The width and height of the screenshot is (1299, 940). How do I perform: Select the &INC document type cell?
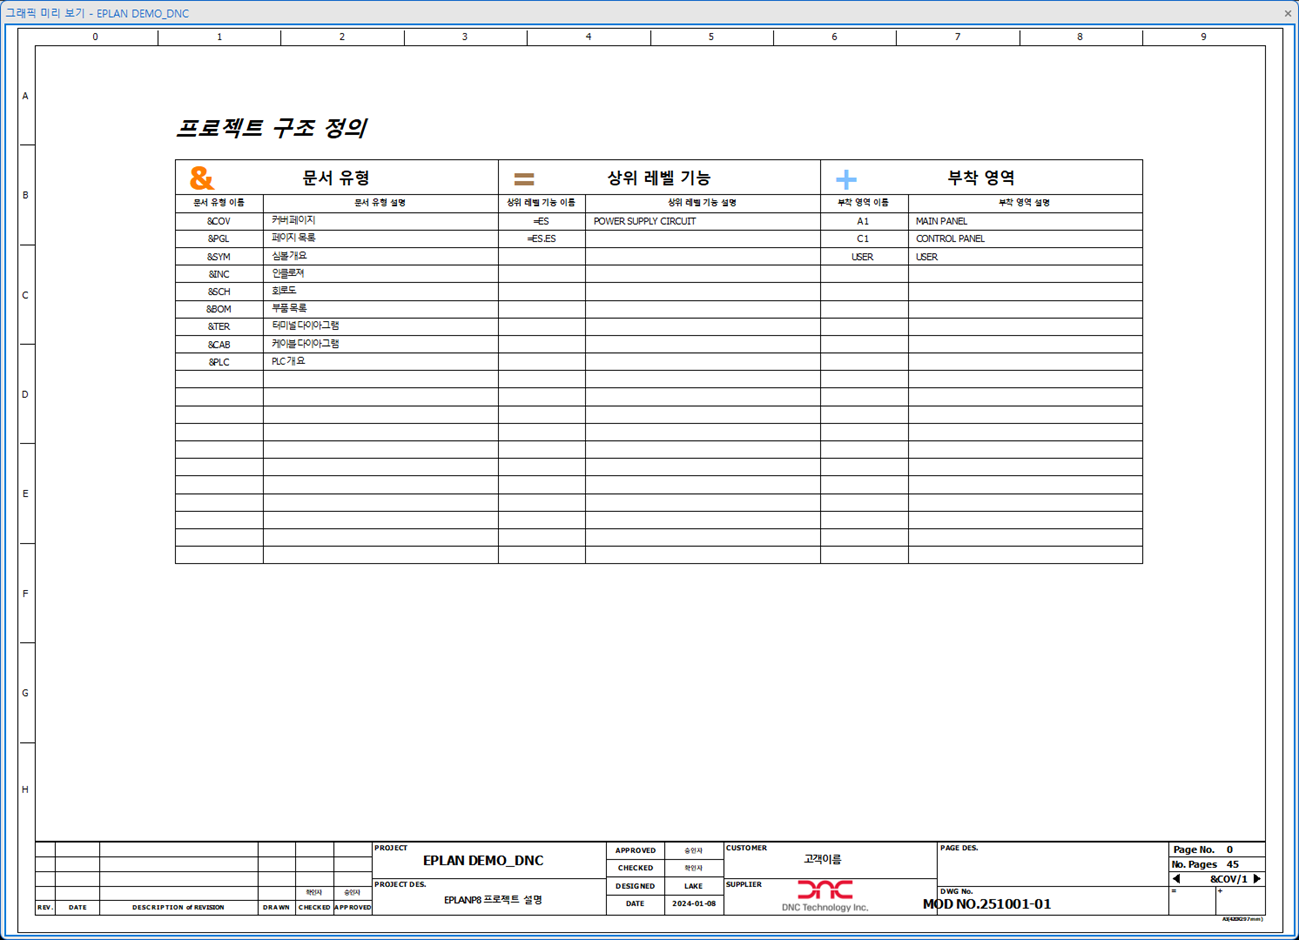pyautogui.click(x=219, y=274)
